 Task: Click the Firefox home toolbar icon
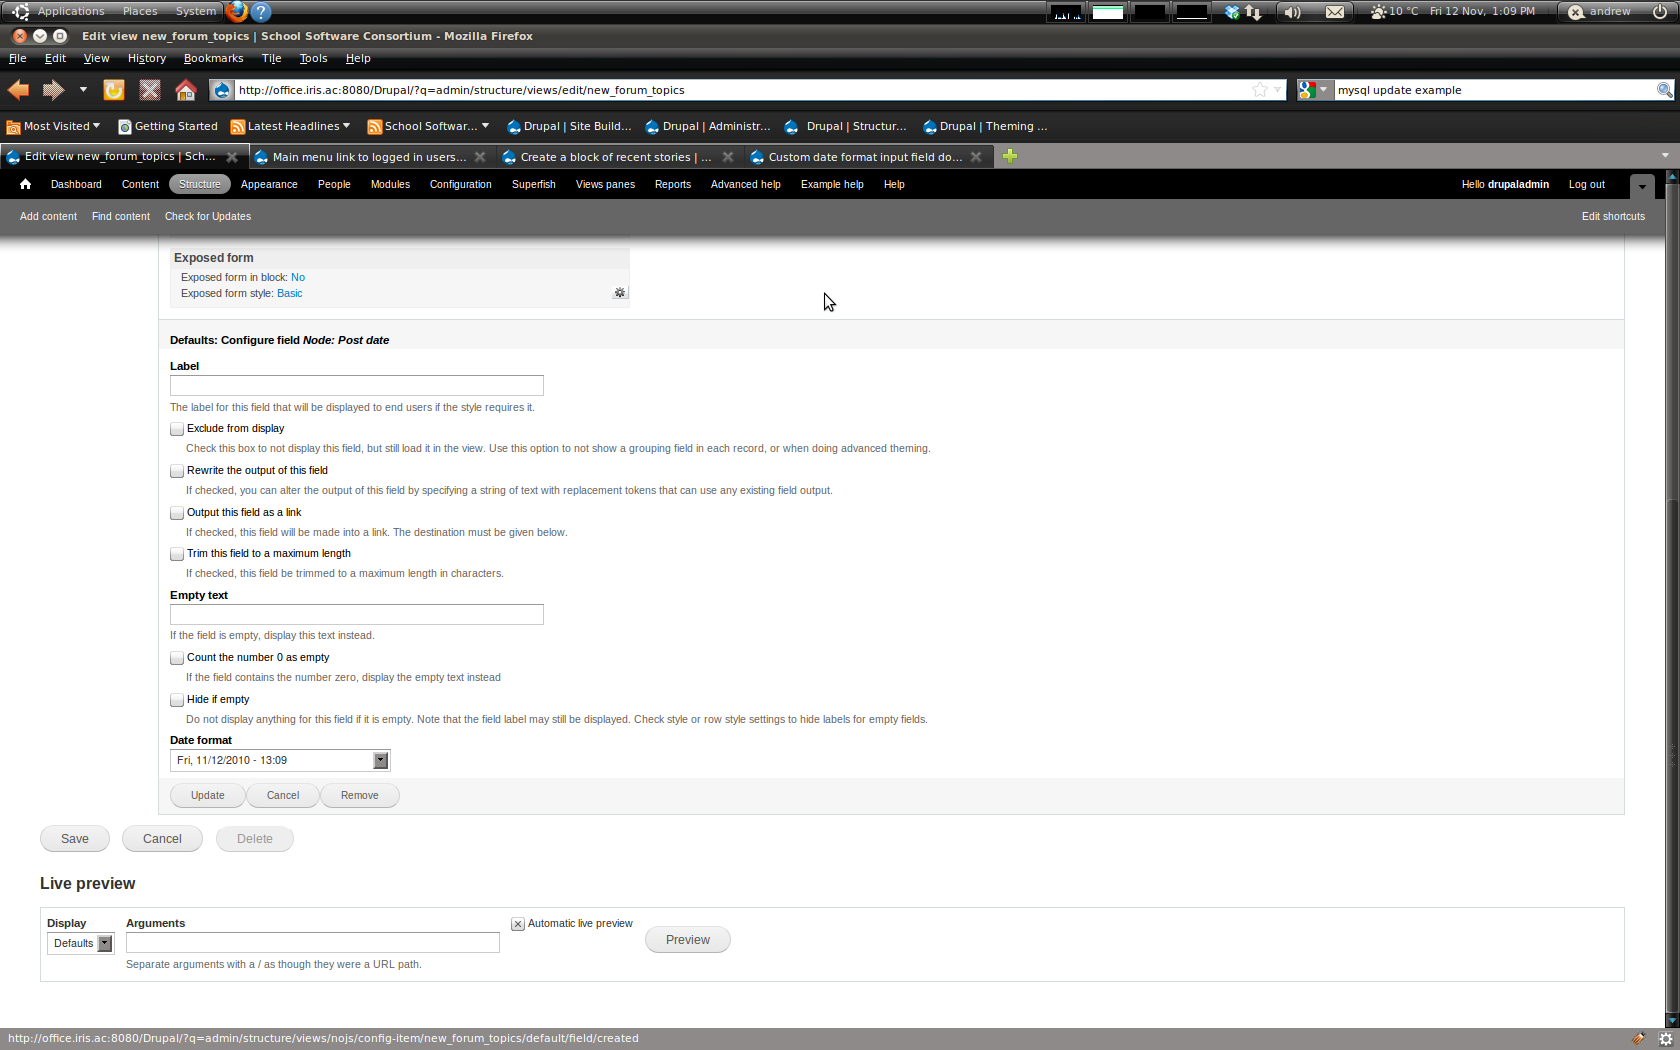[x=186, y=90]
